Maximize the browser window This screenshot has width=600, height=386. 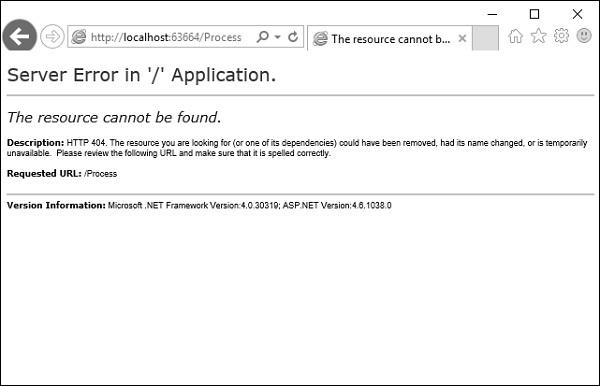click(x=534, y=14)
